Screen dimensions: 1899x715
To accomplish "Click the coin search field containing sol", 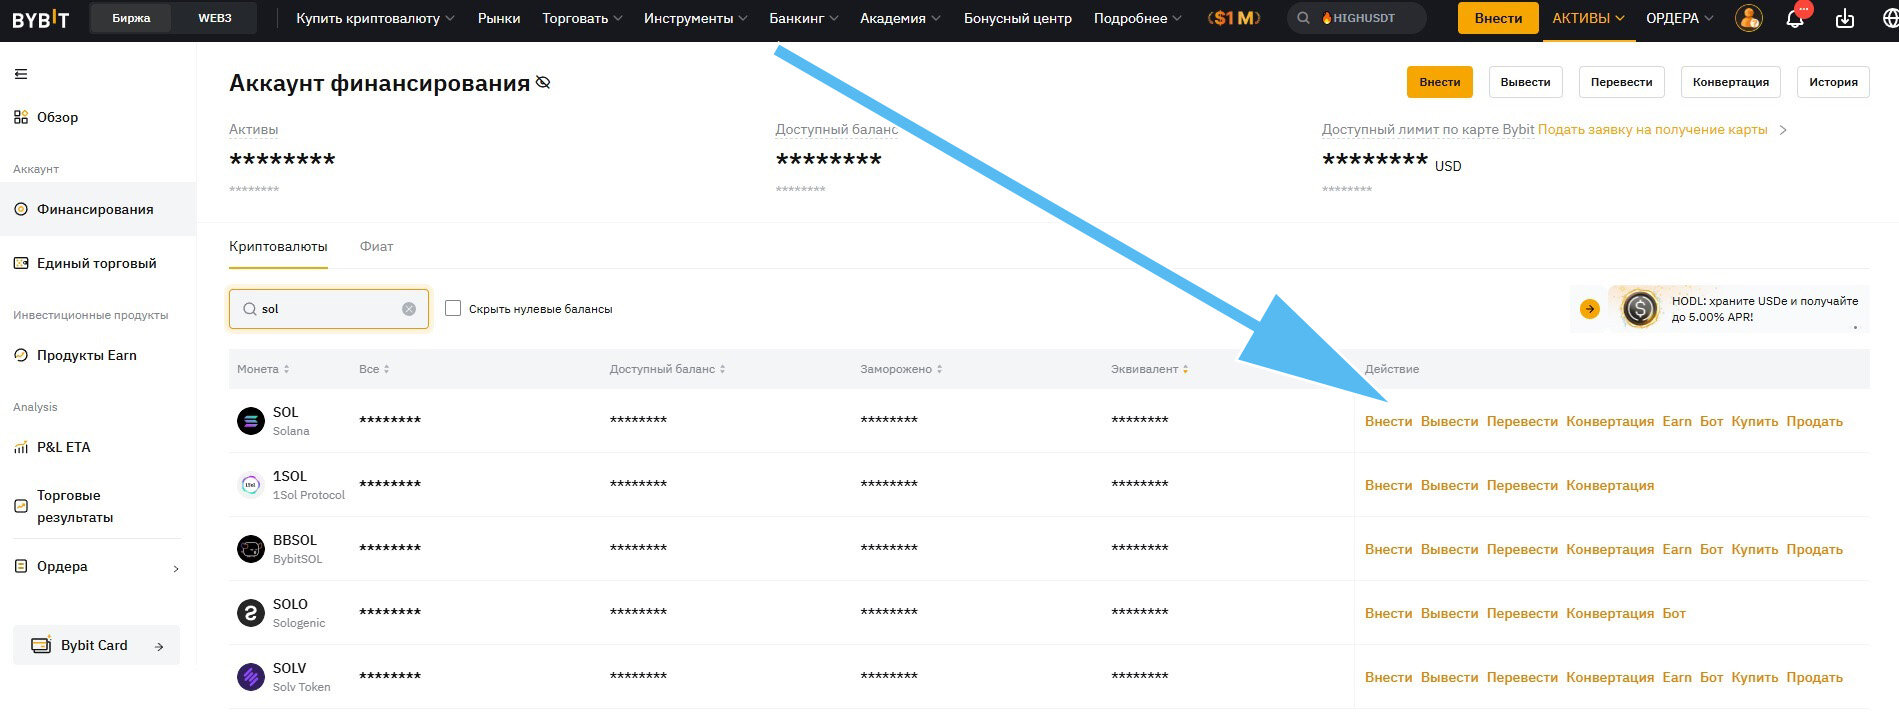I will (x=329, y=309).
